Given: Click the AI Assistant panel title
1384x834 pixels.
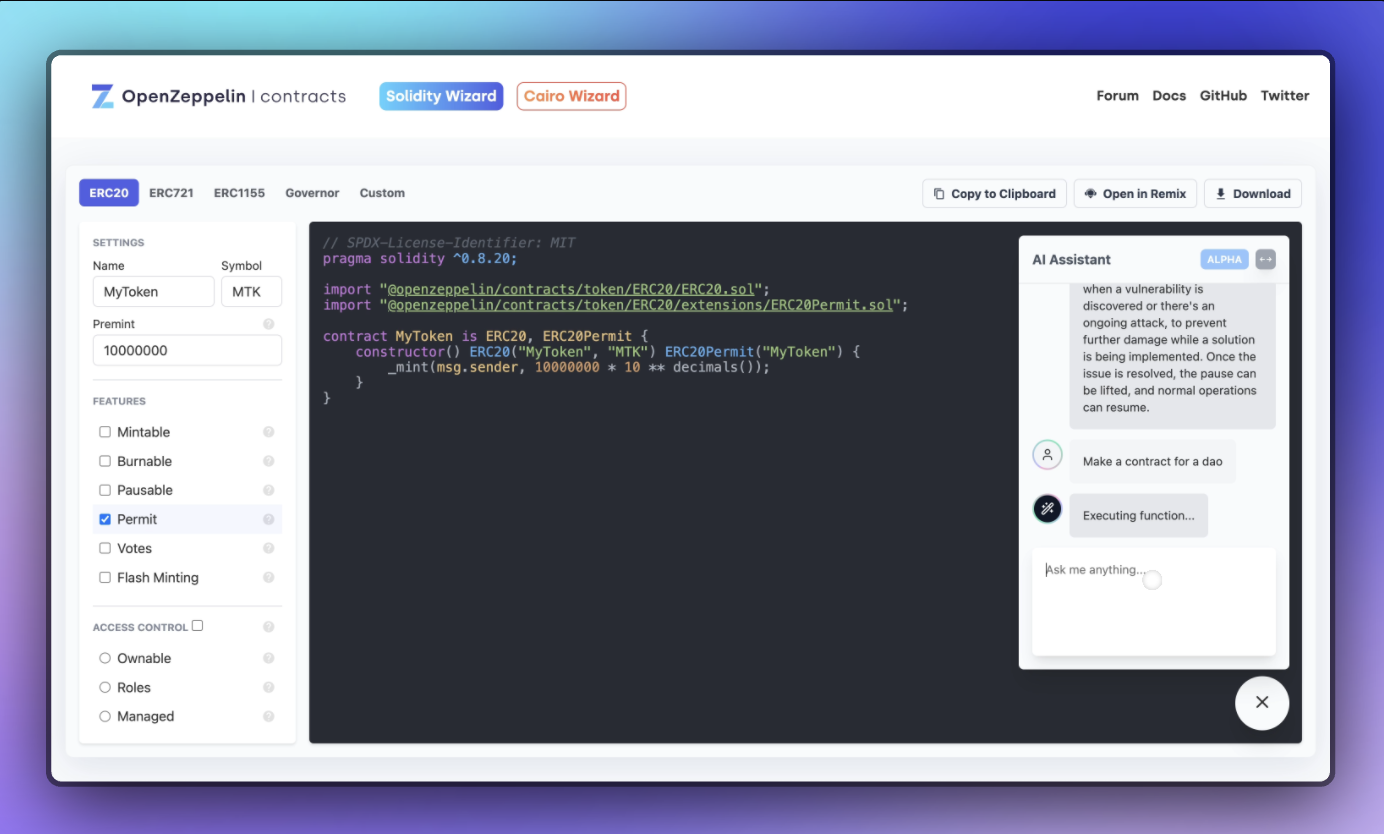Looking at the screenshot, I should coord(1071,260).
